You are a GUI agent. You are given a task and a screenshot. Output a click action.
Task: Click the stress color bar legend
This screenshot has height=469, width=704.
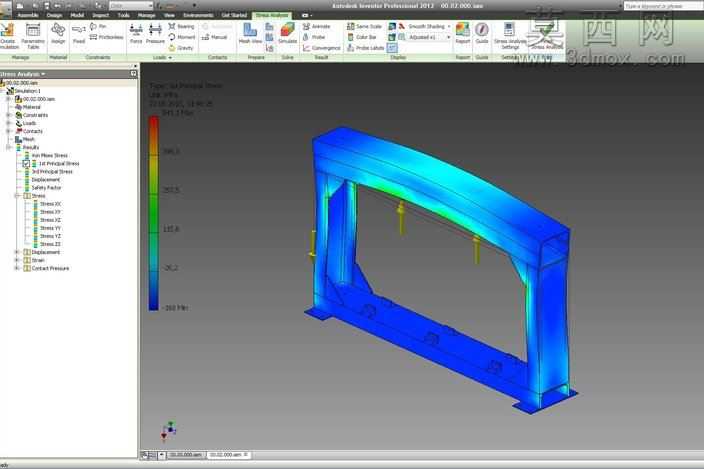154,213
